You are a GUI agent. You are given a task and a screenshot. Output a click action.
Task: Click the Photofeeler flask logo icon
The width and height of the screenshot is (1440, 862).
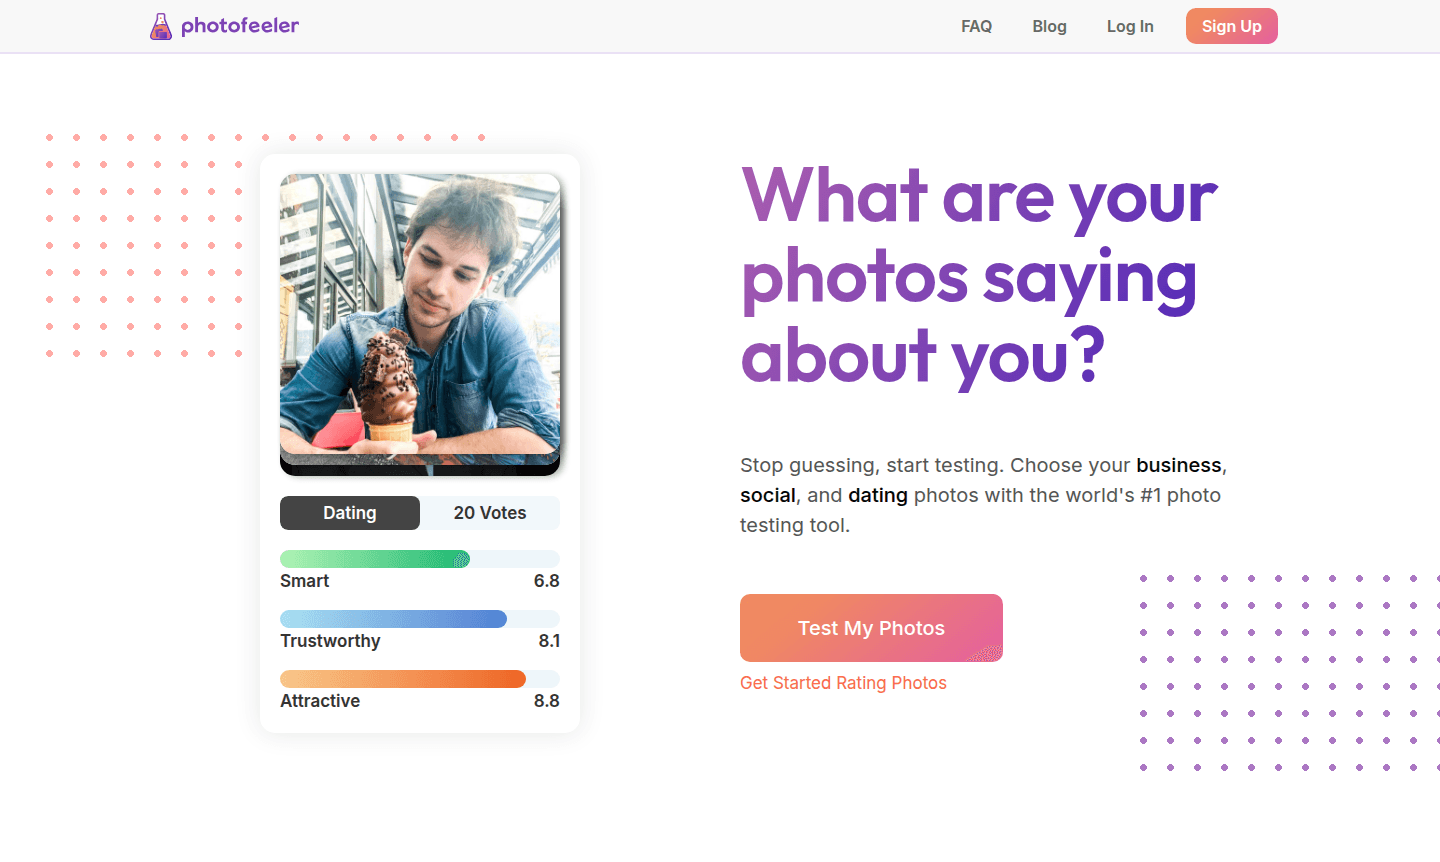click(x=161, y=25)
